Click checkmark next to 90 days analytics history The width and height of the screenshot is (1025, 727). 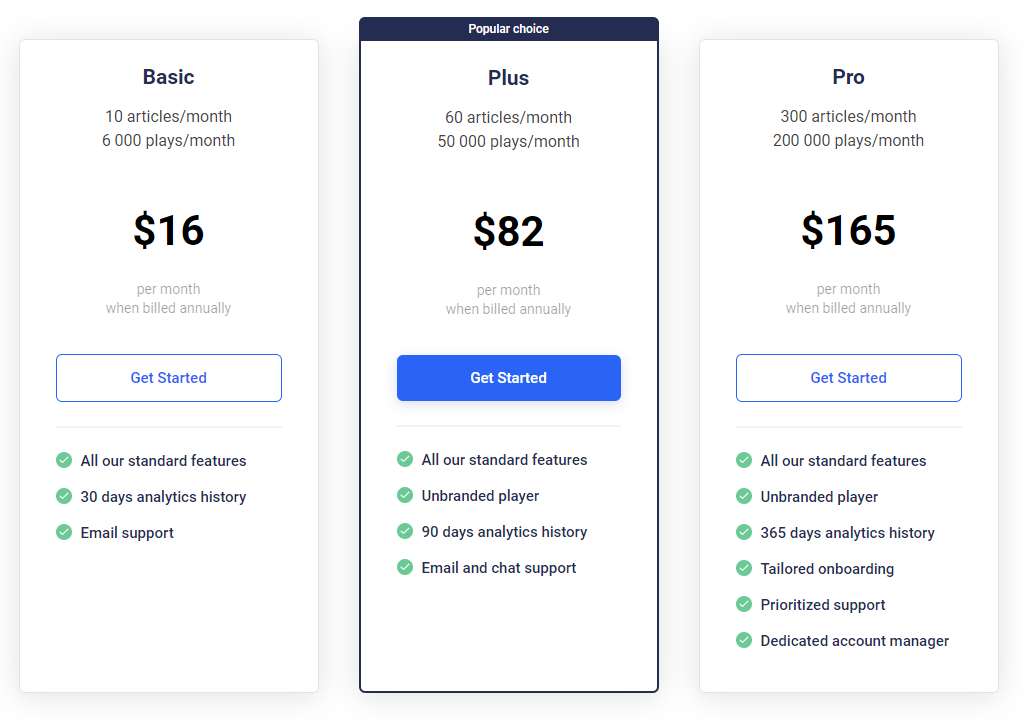click(x=405, y=531)
